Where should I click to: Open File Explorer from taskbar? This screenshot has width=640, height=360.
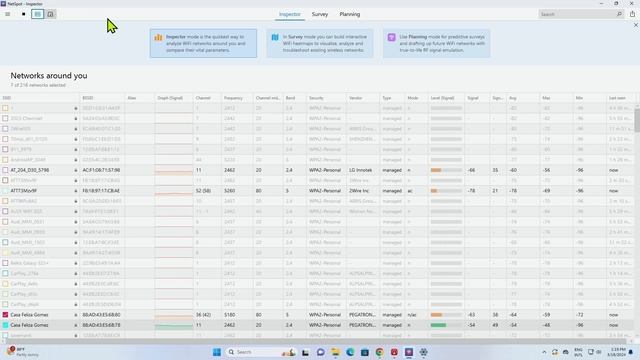click(335, 352)
